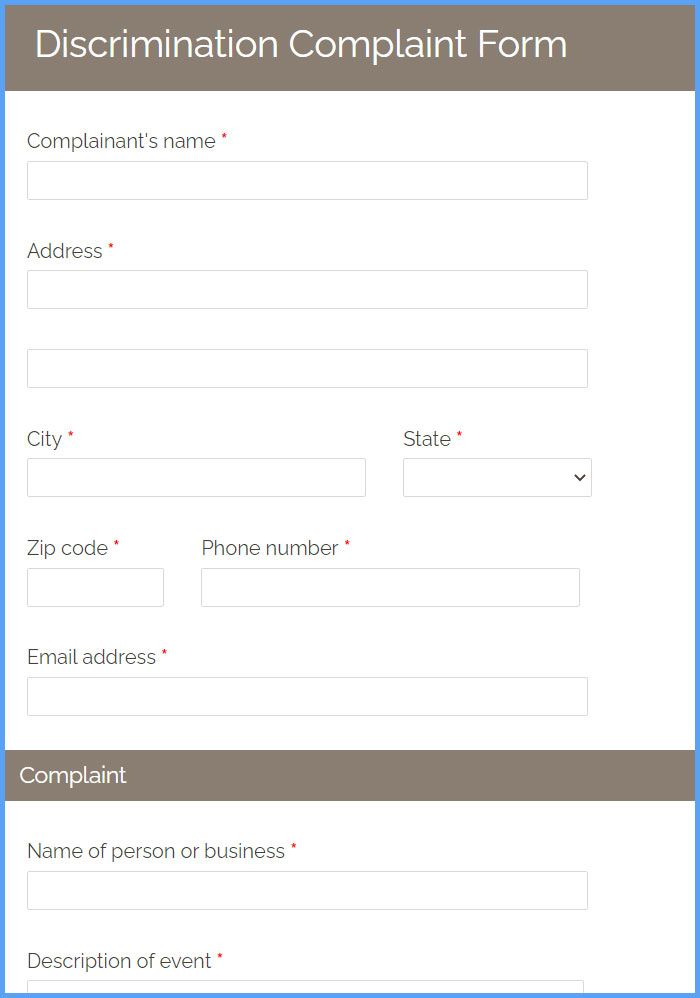Click the Phone number label

pos(270,548)
